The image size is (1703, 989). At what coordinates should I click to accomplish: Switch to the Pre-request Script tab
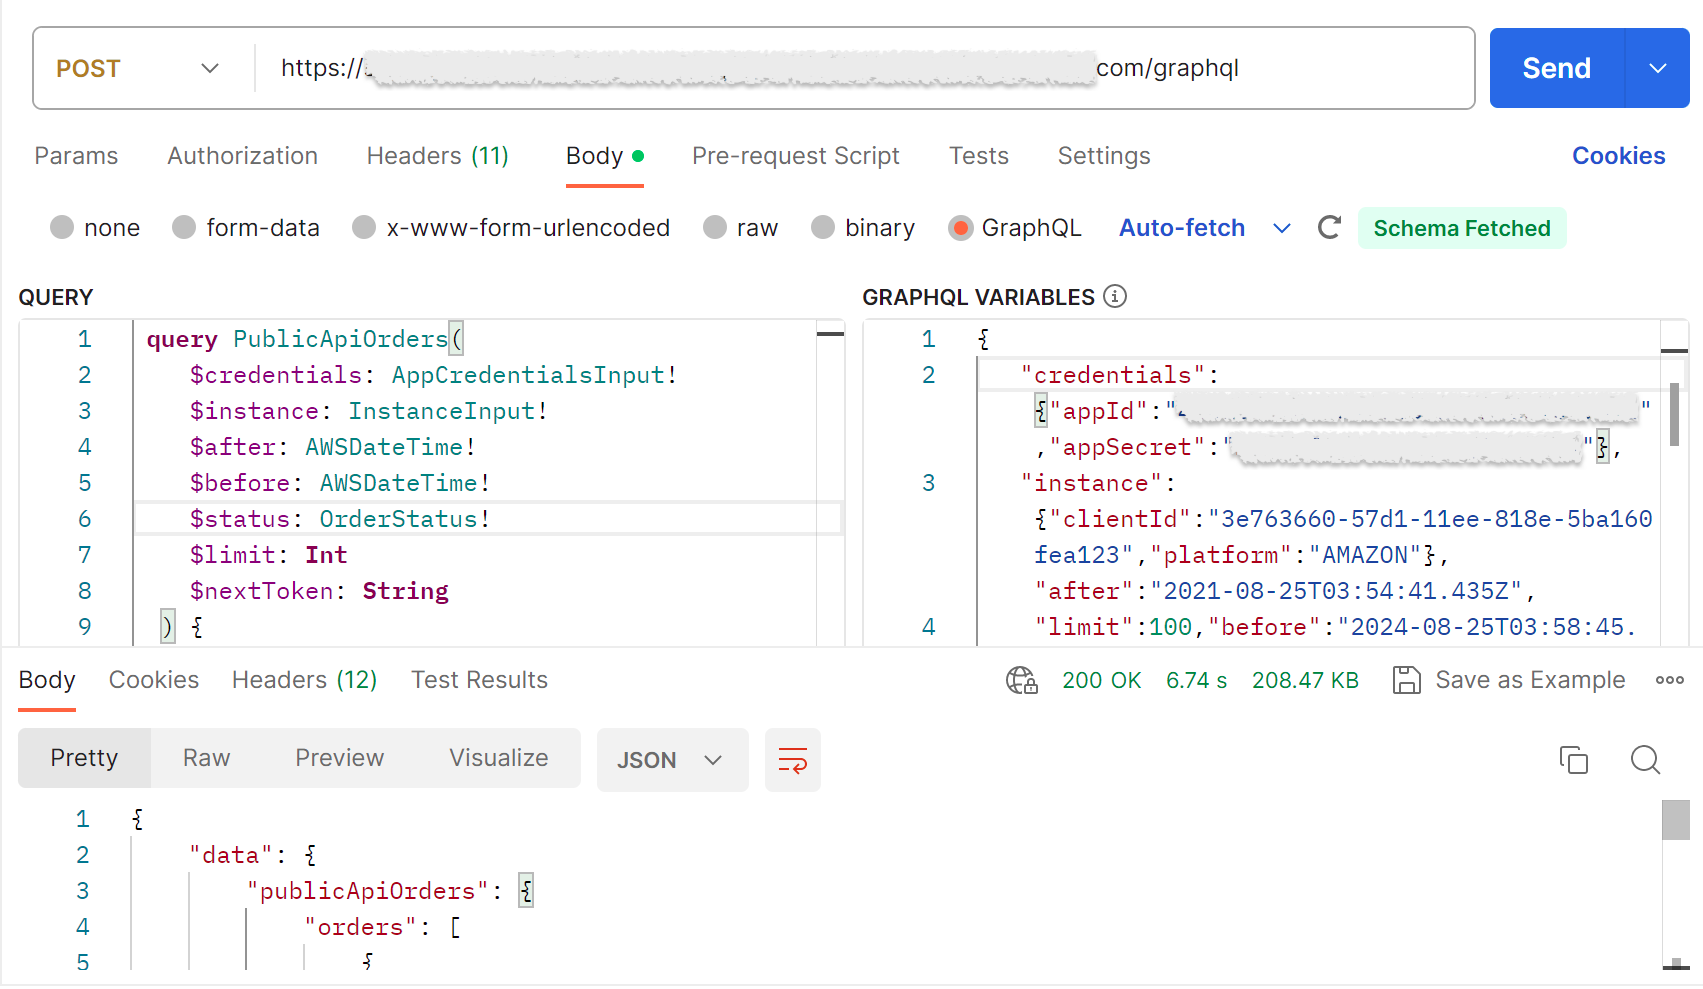point(795,156)
